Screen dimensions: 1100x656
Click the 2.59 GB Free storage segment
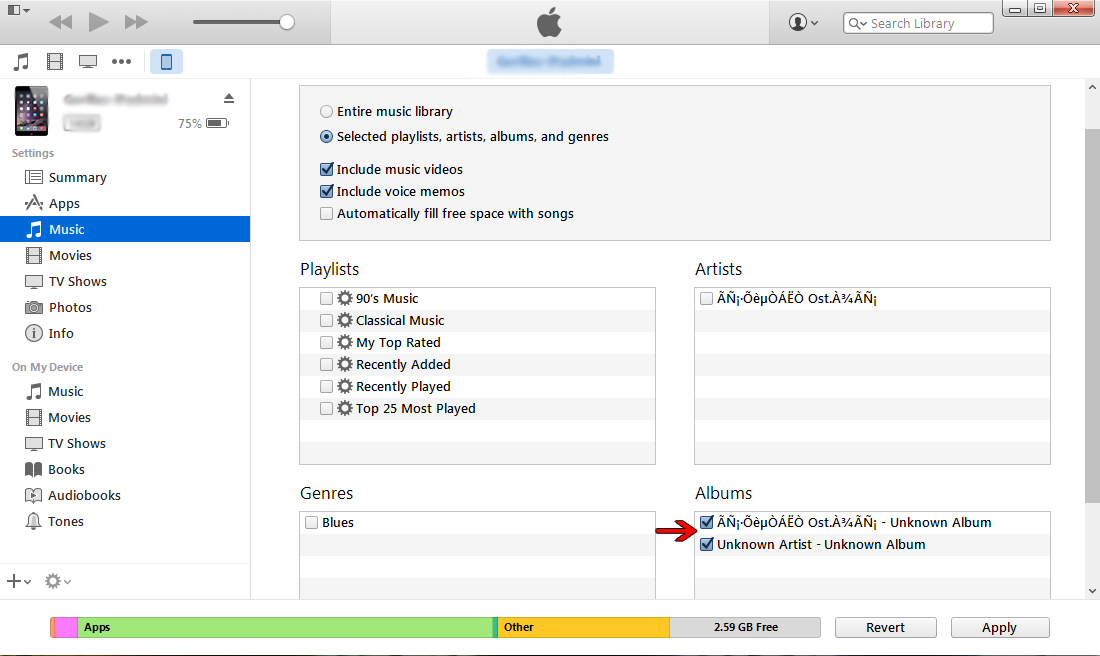pyautogui.click(x=745, y=627)
